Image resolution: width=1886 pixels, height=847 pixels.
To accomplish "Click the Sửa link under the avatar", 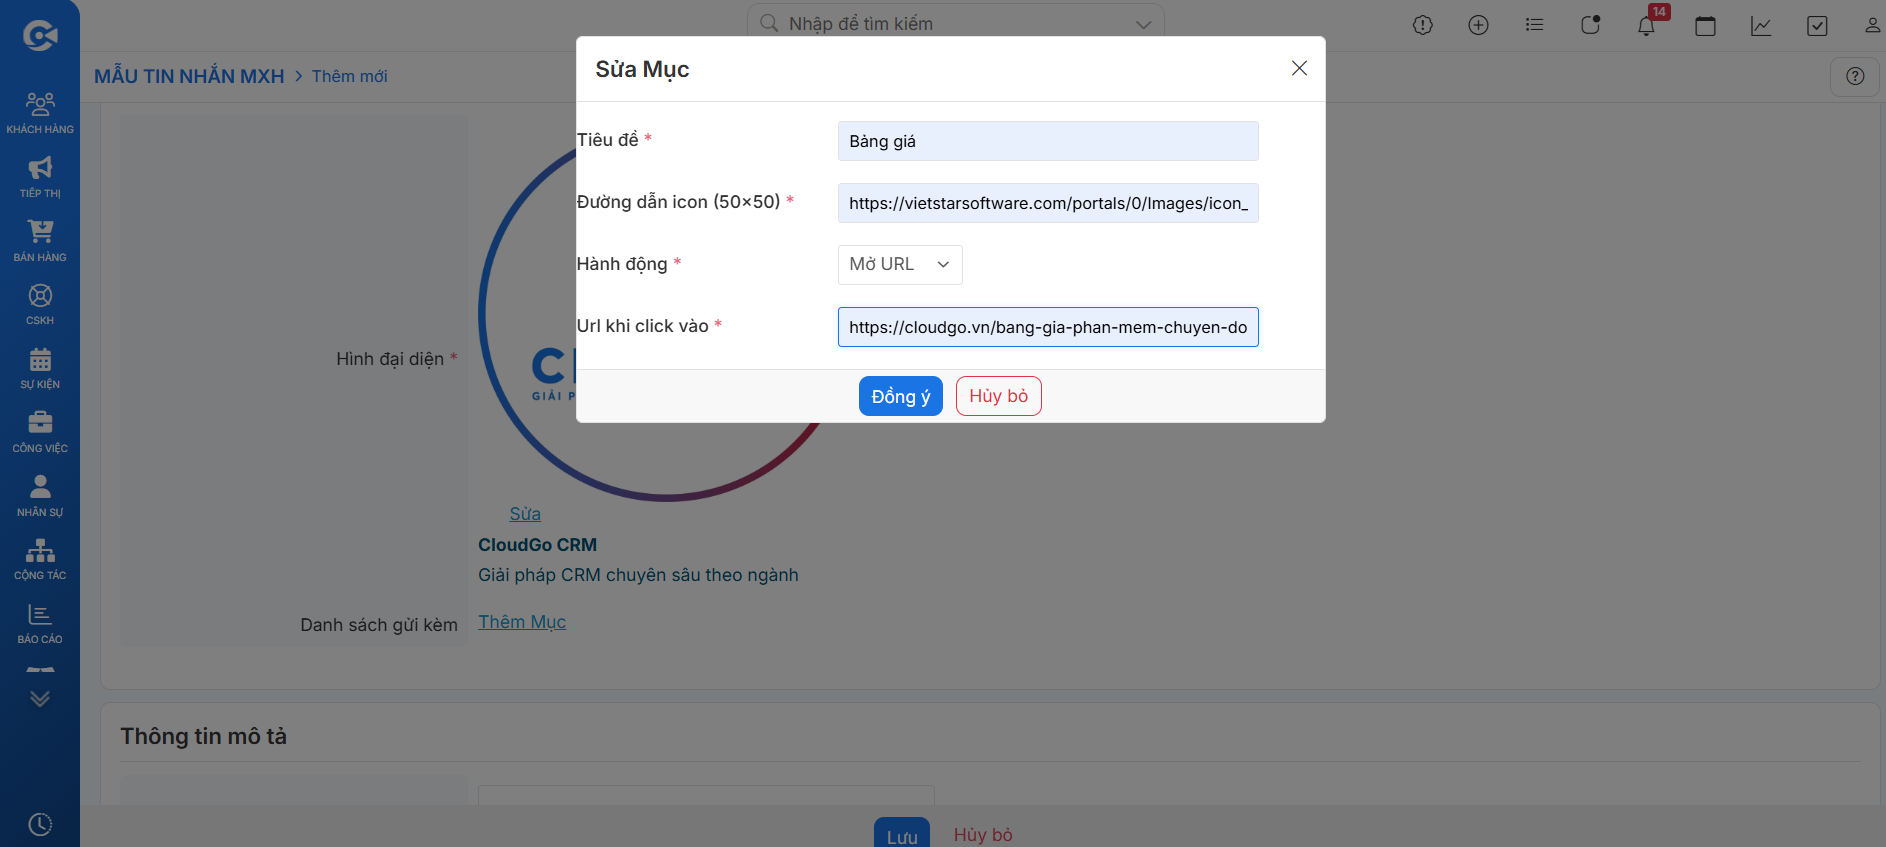I will [x=525, y=514].
